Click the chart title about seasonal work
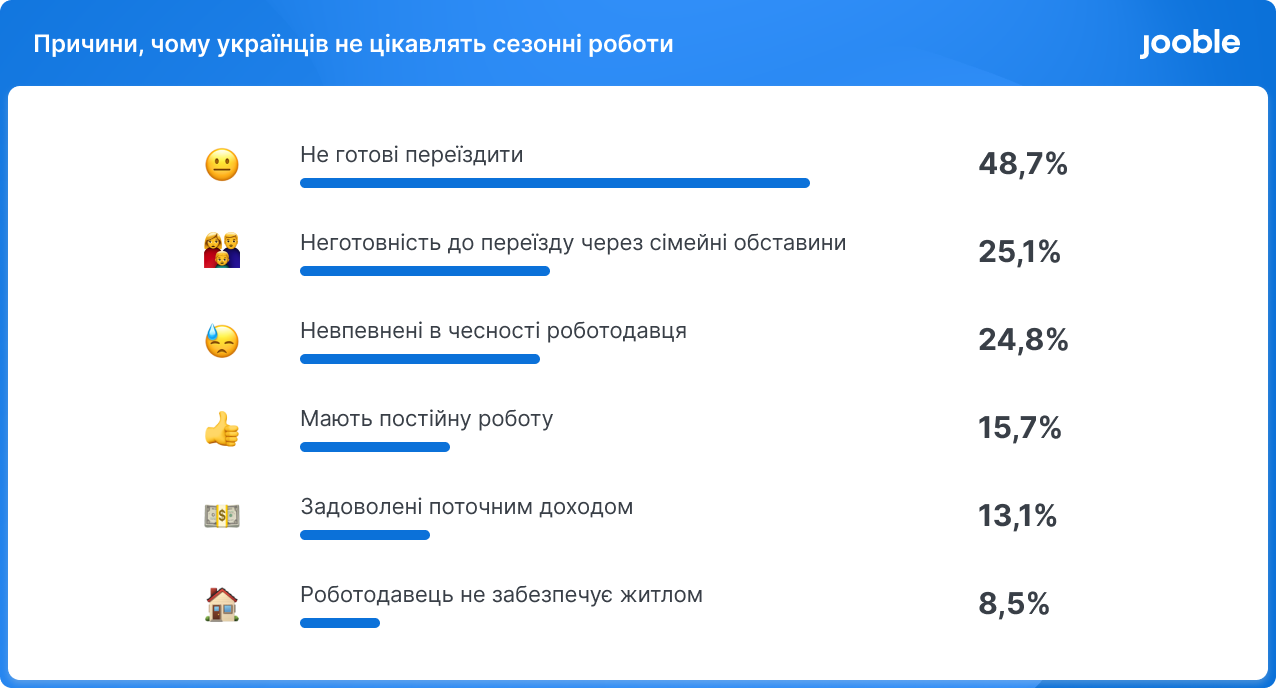This screenshot has width=1276, height=688. (x=354, y=45)
